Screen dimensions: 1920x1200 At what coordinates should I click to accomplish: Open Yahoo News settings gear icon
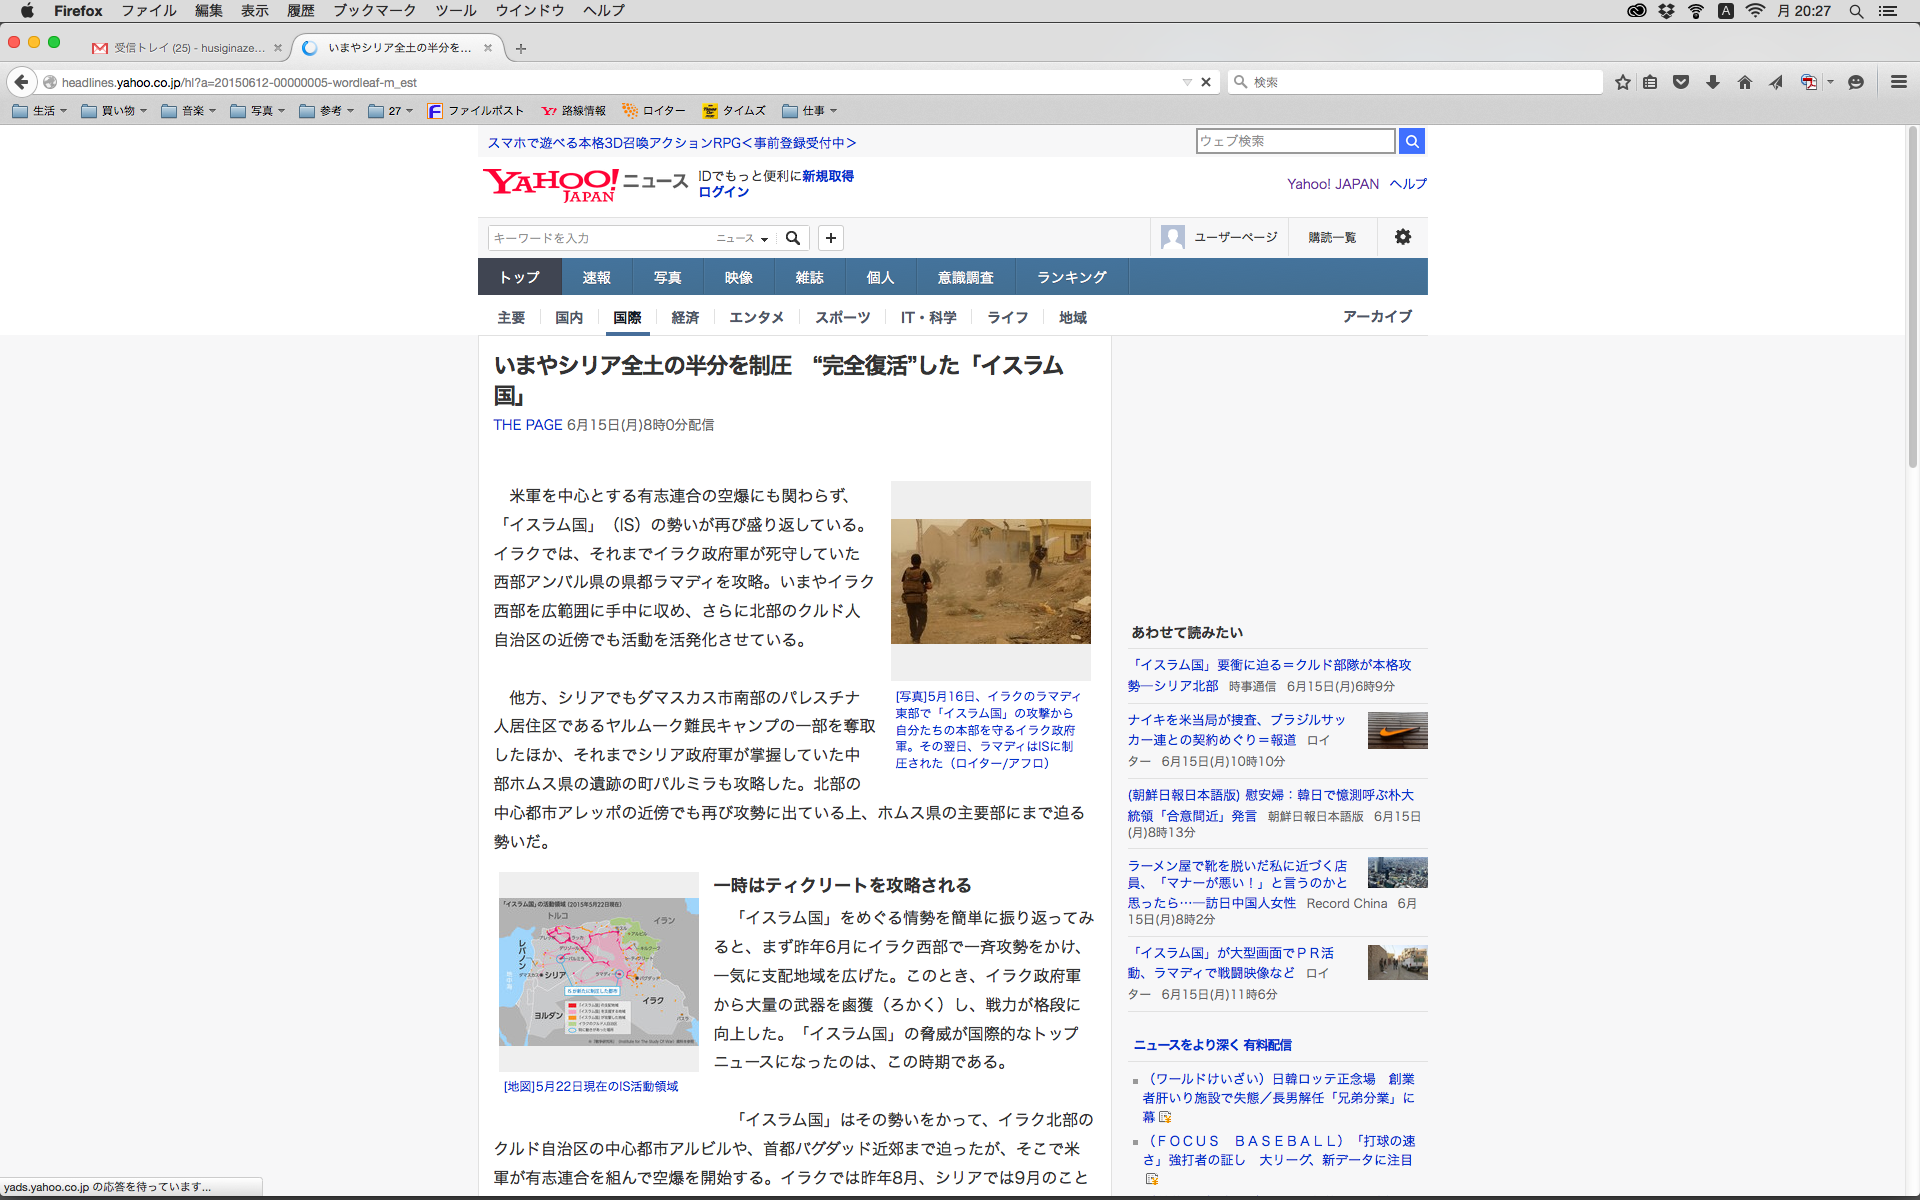pos(1402,237)
